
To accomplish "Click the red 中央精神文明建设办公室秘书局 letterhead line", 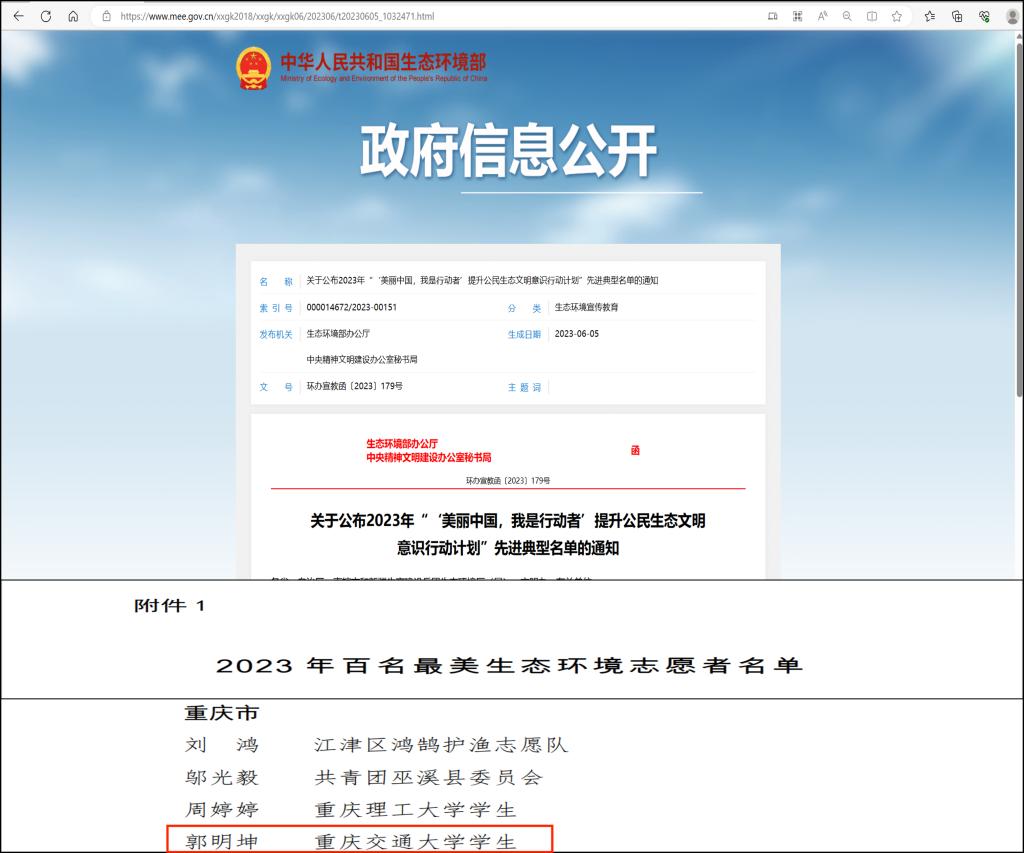I will (x=428, y=457).
